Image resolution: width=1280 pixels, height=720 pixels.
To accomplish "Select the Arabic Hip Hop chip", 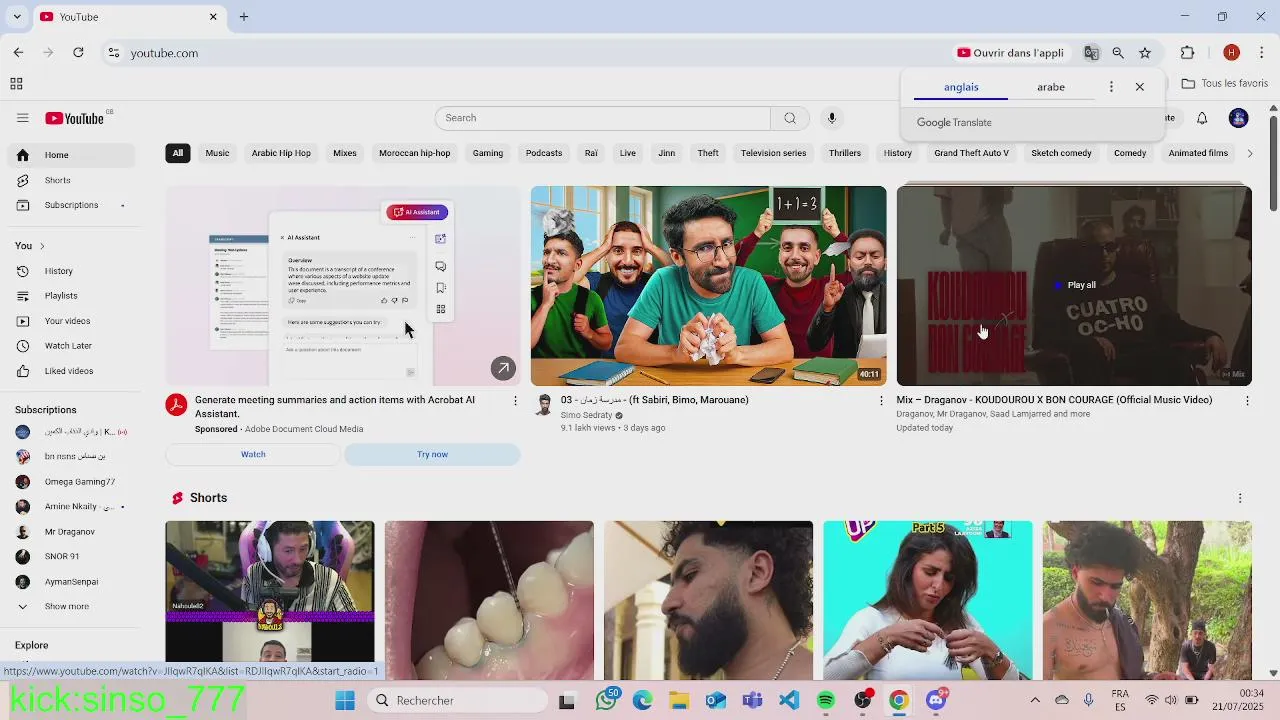I will 281,153.
